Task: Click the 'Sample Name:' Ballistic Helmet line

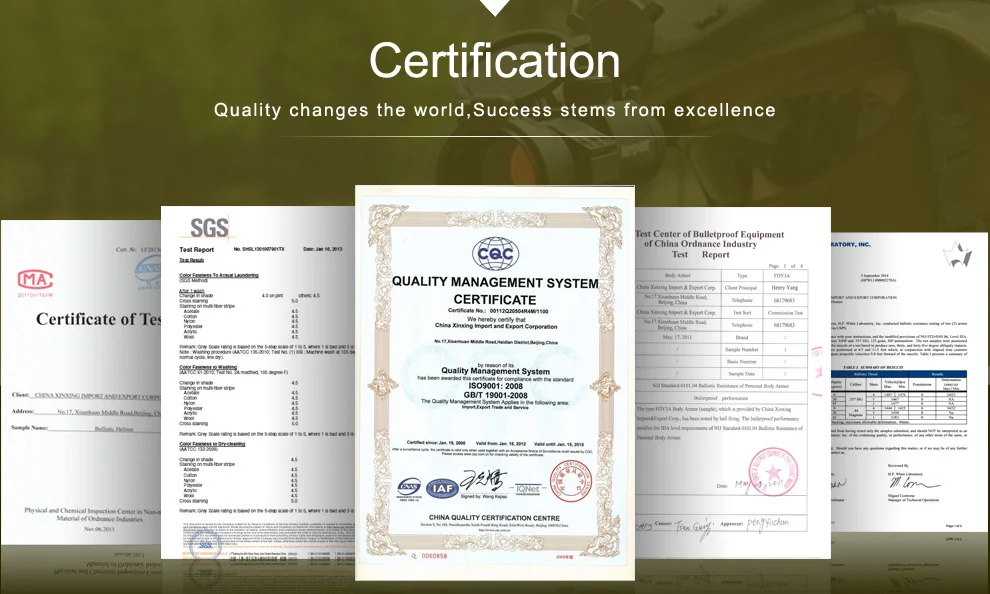Action: pyautogui.click(x=86, y=428)
